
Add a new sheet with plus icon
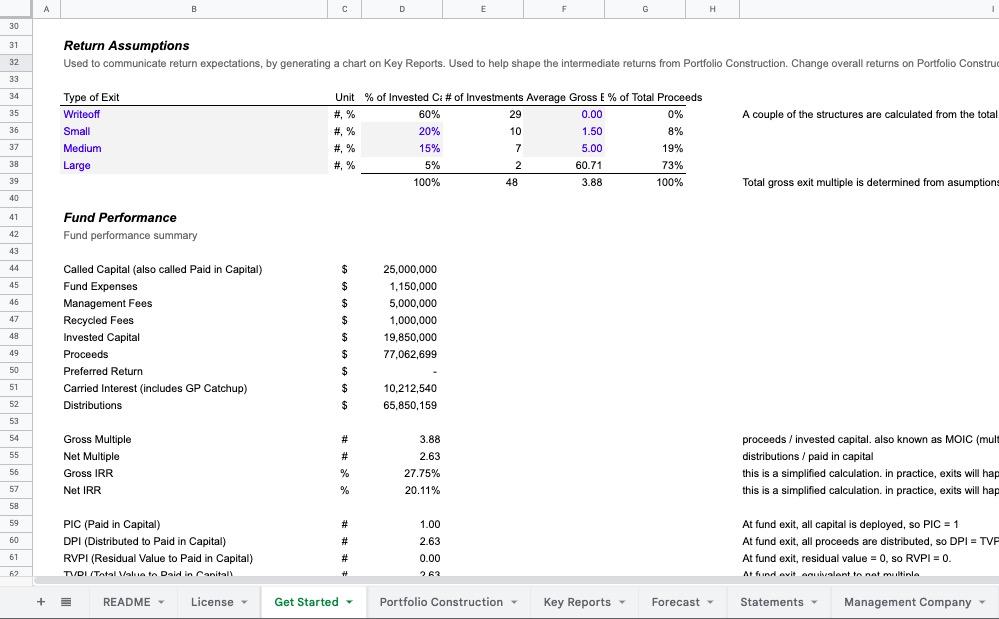click(x=41, y=602)
